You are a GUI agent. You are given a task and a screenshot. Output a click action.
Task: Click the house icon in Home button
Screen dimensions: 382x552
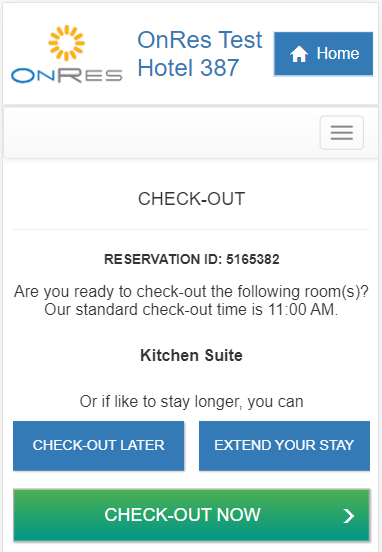click(x=299, y=54)
